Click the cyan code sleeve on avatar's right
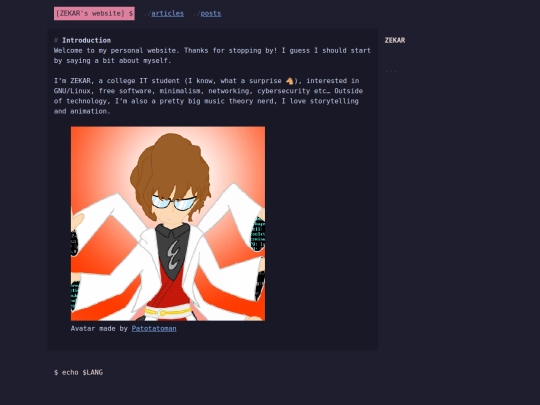The width and height of the screenshot is (540, 405). point(258,234)
